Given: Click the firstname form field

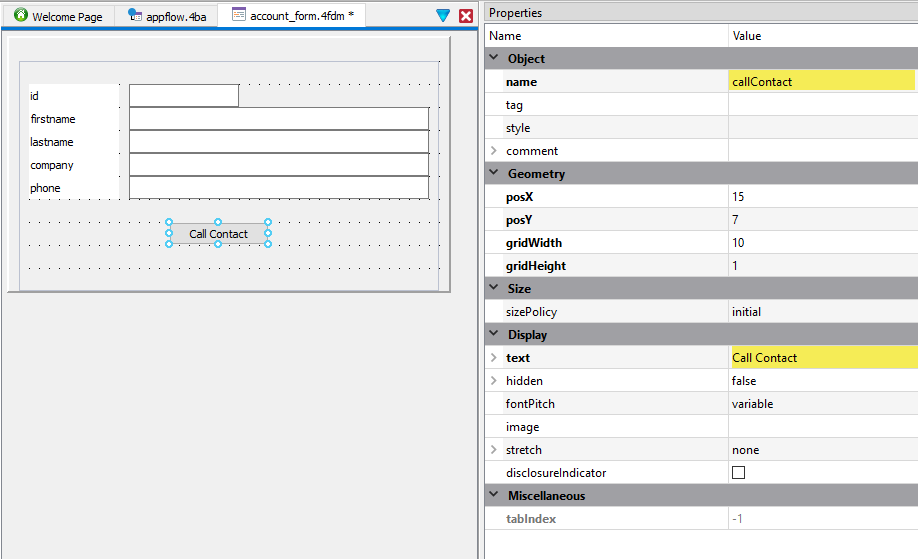Looking at the screenshot, I should [x=278, y=119].
